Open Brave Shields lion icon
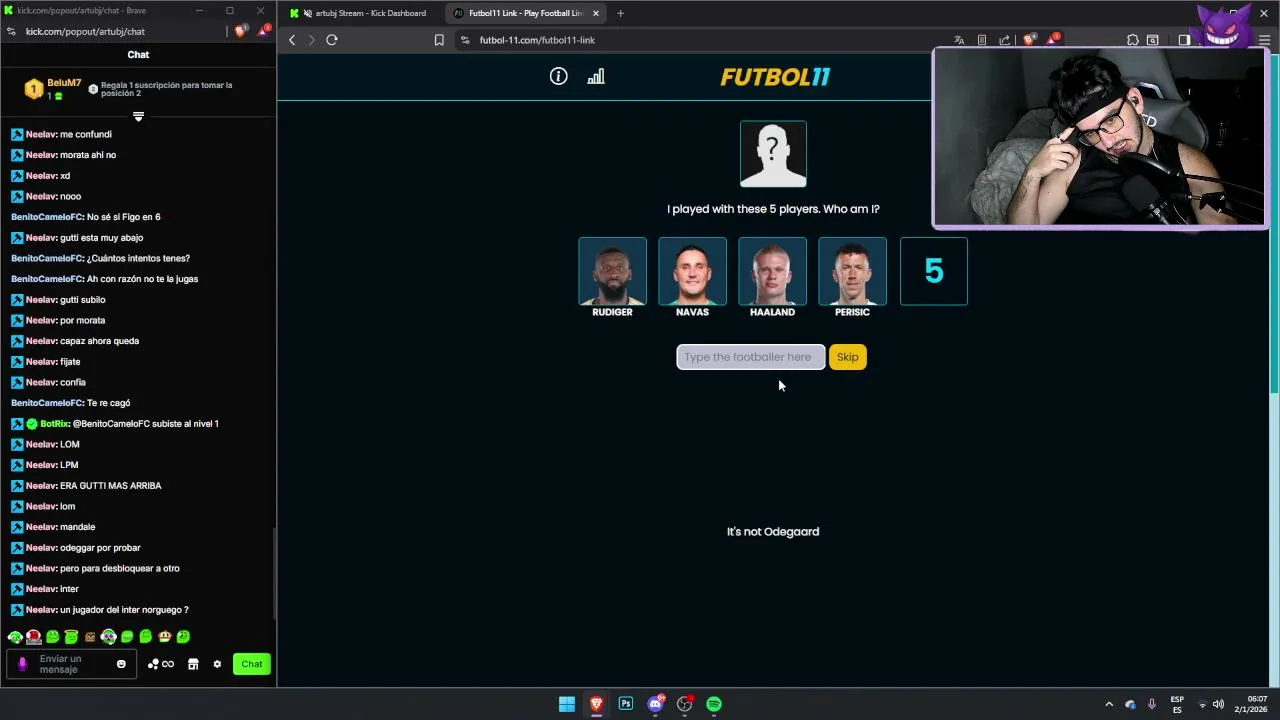1280x720 pixels. click(1028, 40)
